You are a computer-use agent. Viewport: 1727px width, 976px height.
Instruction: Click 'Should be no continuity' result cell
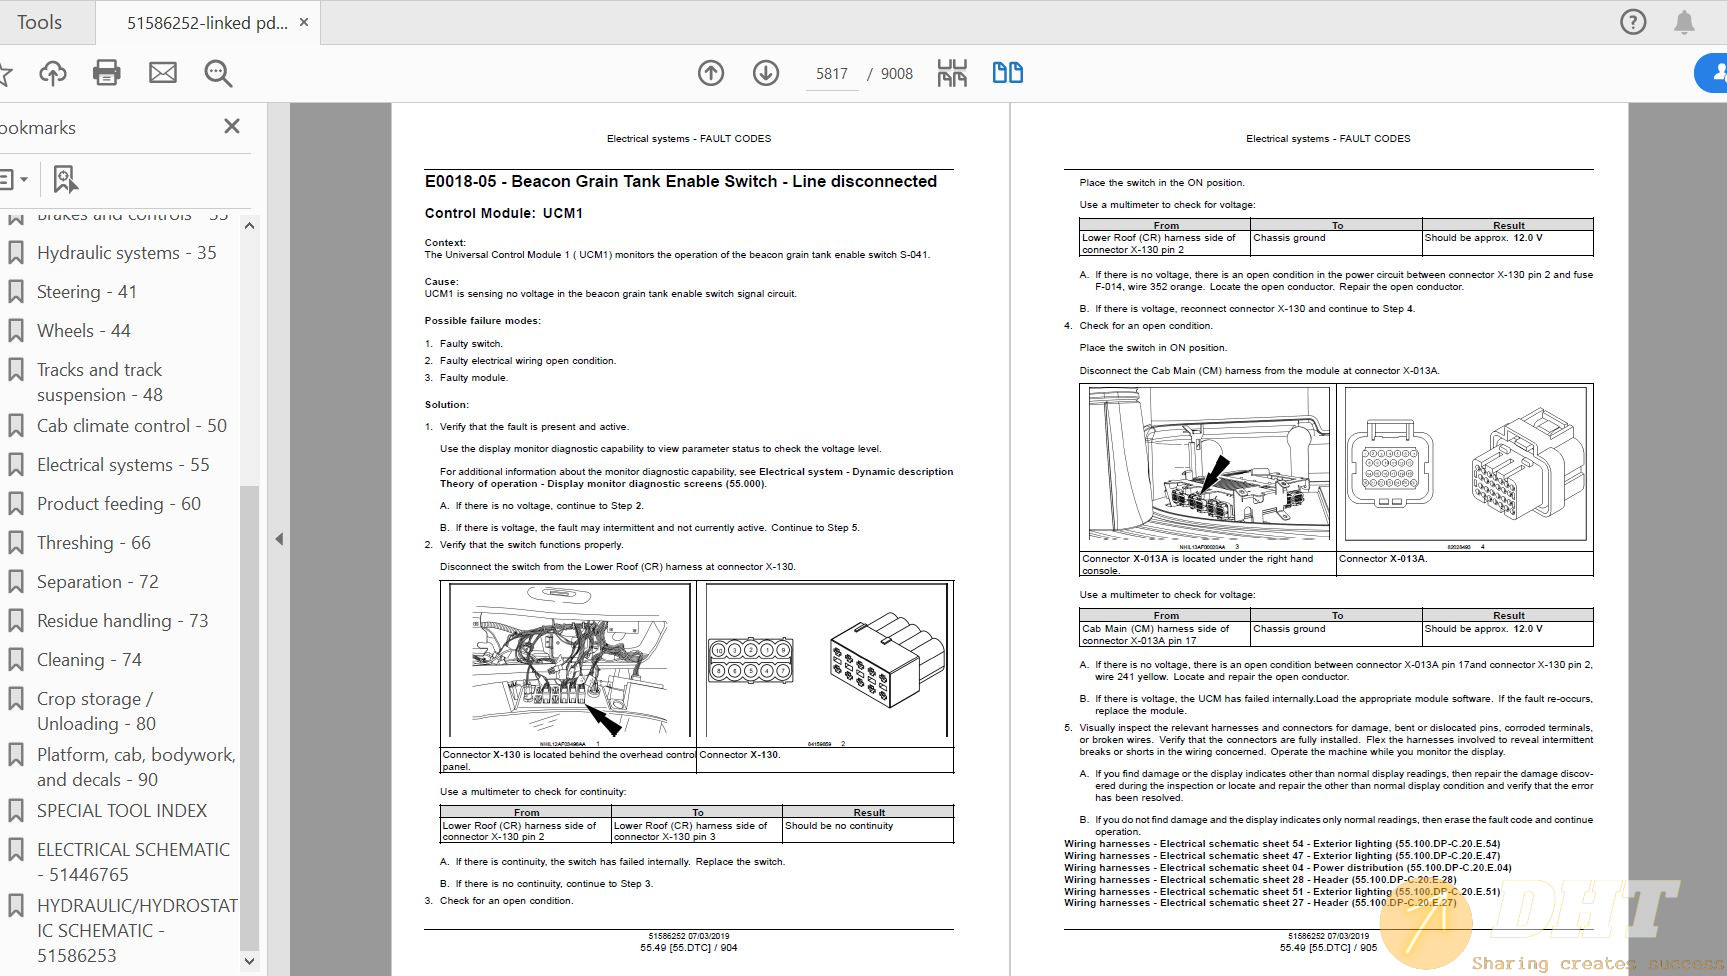(x=868, y=831)
